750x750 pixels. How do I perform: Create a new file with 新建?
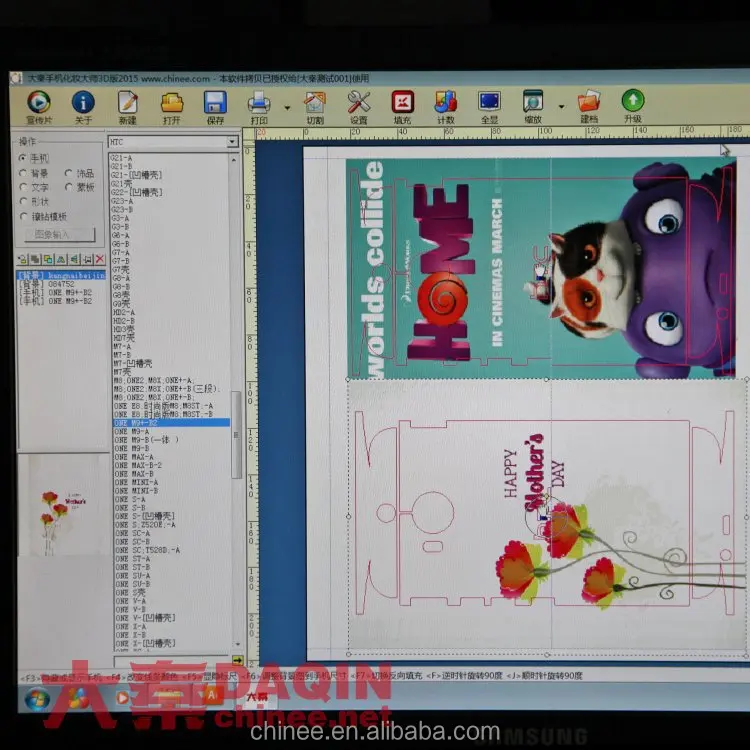pos(127,107)
